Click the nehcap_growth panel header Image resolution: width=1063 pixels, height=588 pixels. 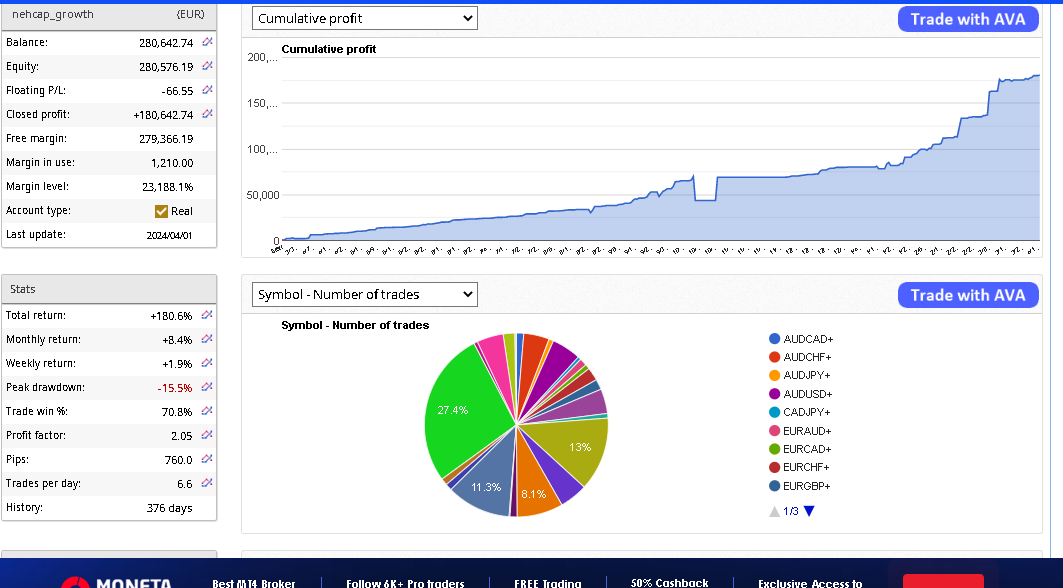click(x=109, y=14)
